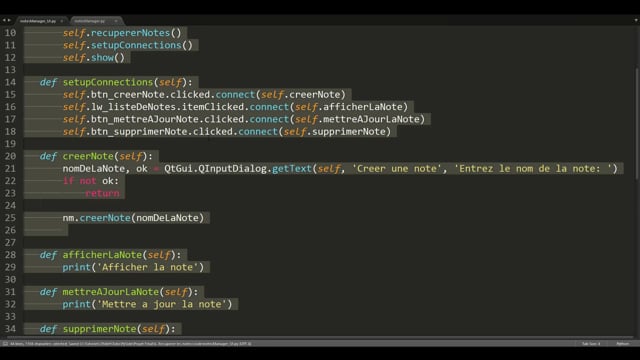Click 'return' on line 23
640x360 pixels.
point(102,193)
